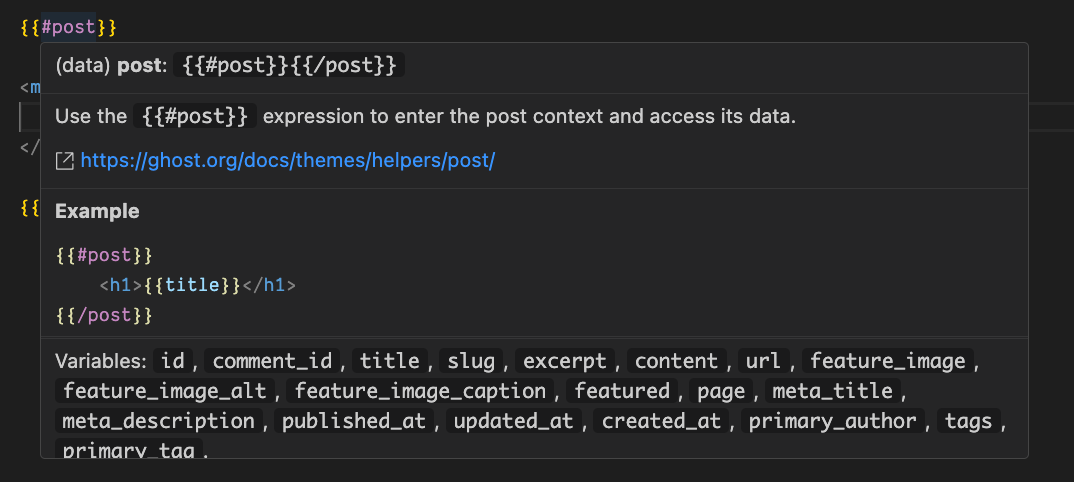Click the 'title' variable chip
The image size is (1074, 482).
pyautogui.click(x=390, y=361)
